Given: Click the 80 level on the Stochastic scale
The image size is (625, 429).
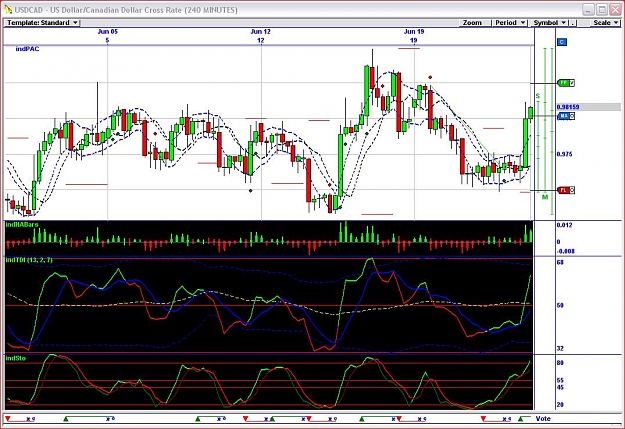Looking at the screenshot, I should (560, 363).
